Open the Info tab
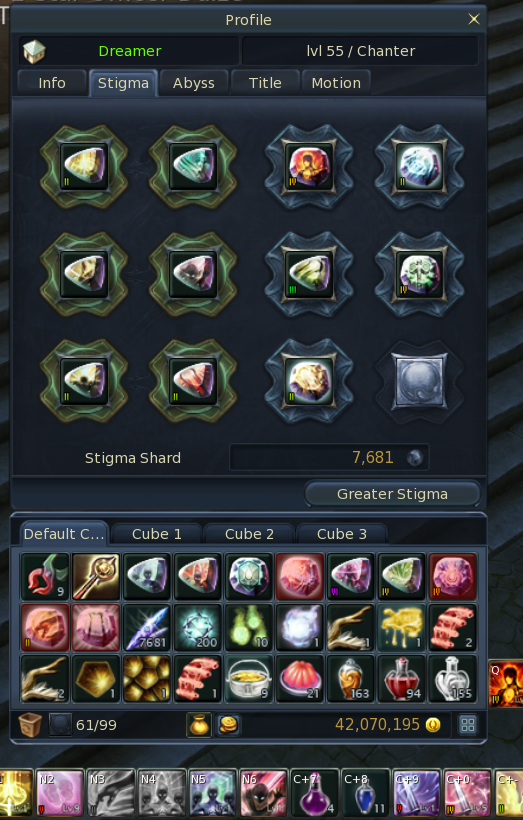523x820 pixels. click(52, 83)
